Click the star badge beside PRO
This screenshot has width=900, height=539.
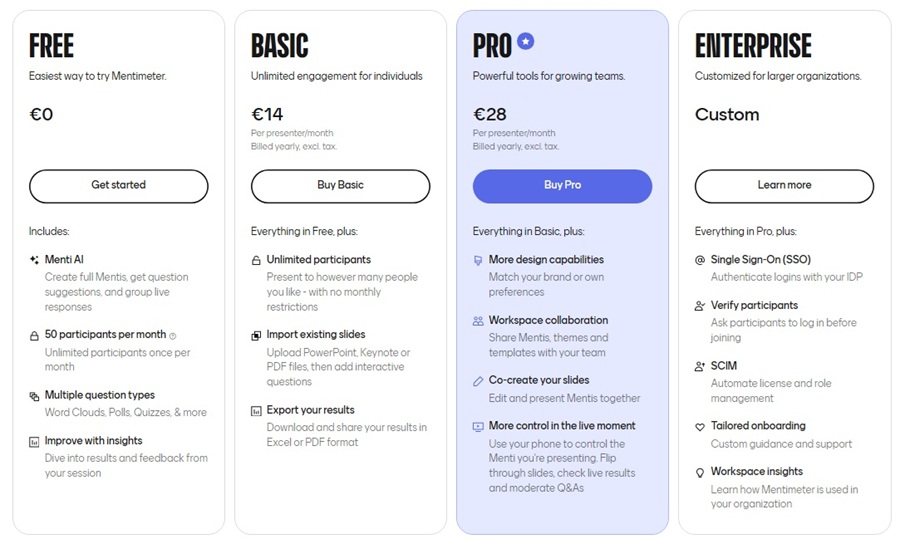coord(525,41)
